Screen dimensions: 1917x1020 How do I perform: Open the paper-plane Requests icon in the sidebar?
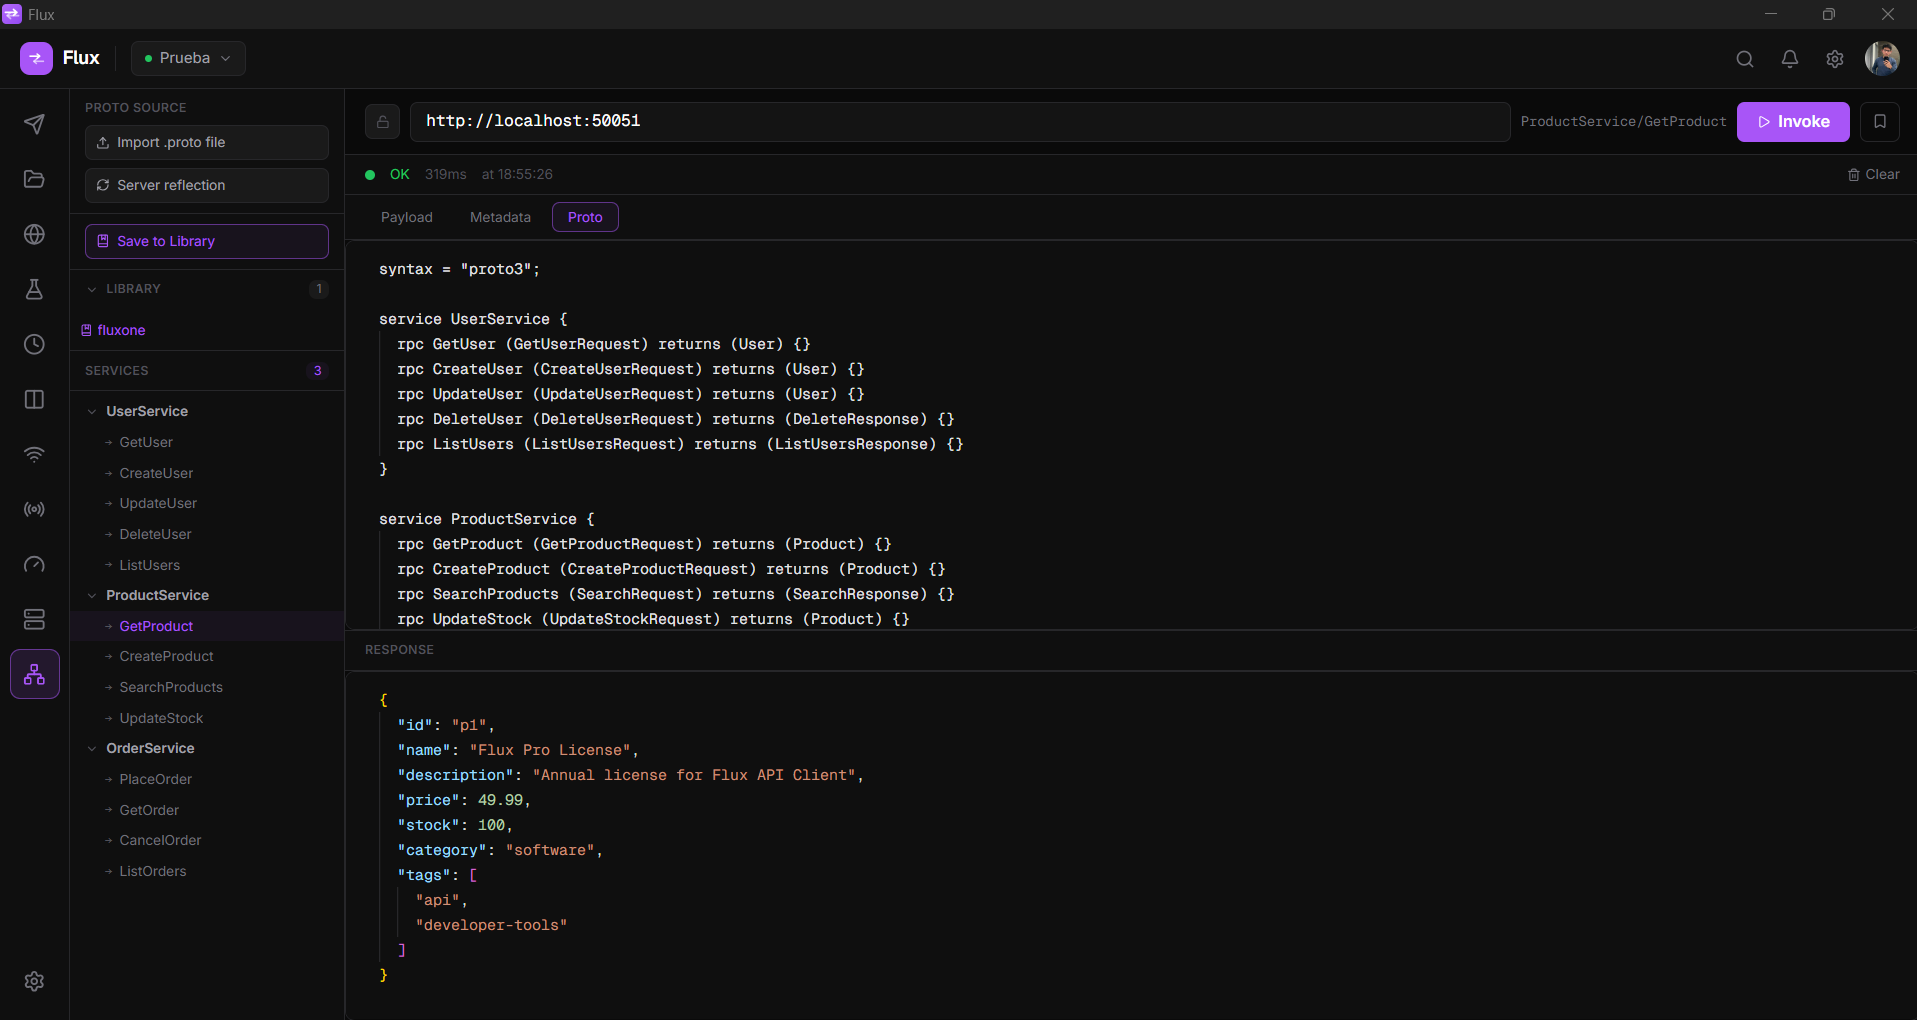coord(34,124)
